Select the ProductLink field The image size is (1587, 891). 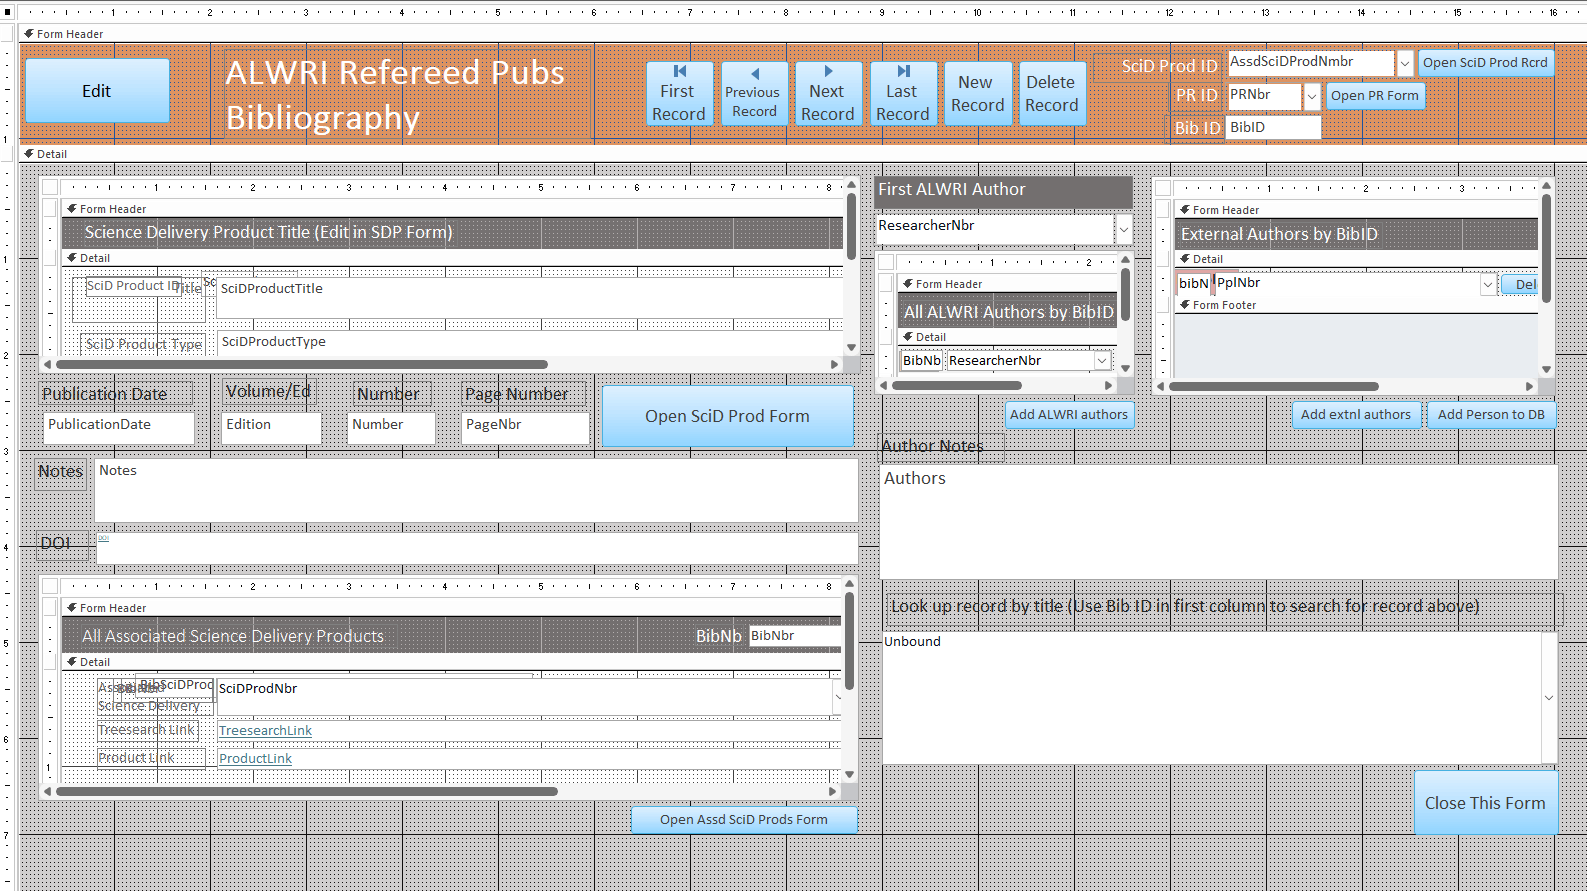(528, 759)
